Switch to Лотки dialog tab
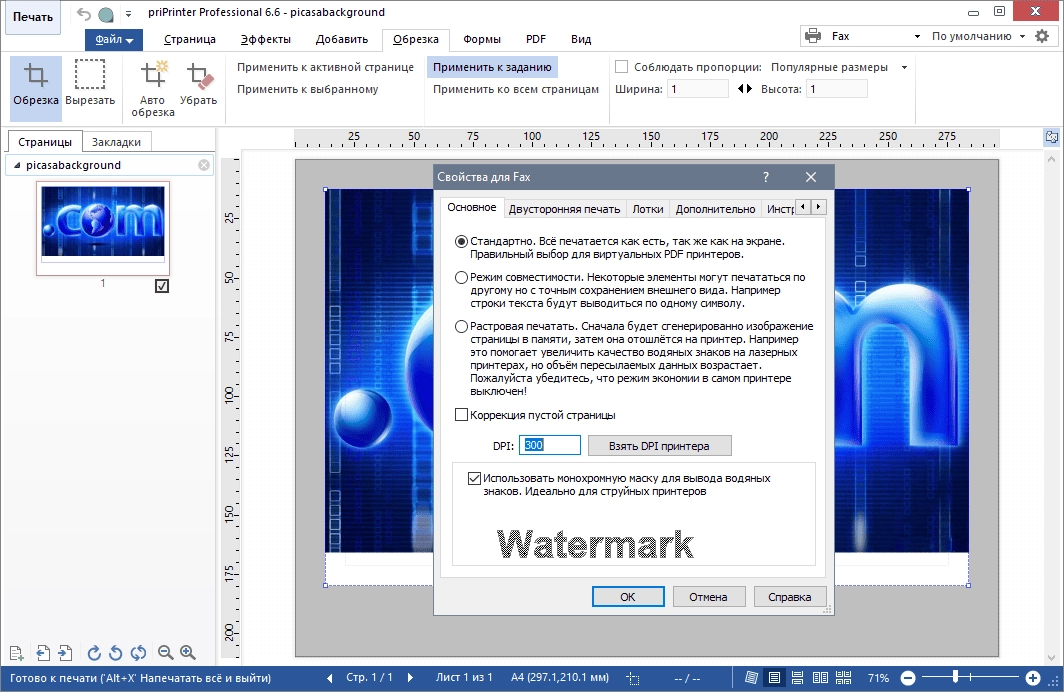 [648, 209]
